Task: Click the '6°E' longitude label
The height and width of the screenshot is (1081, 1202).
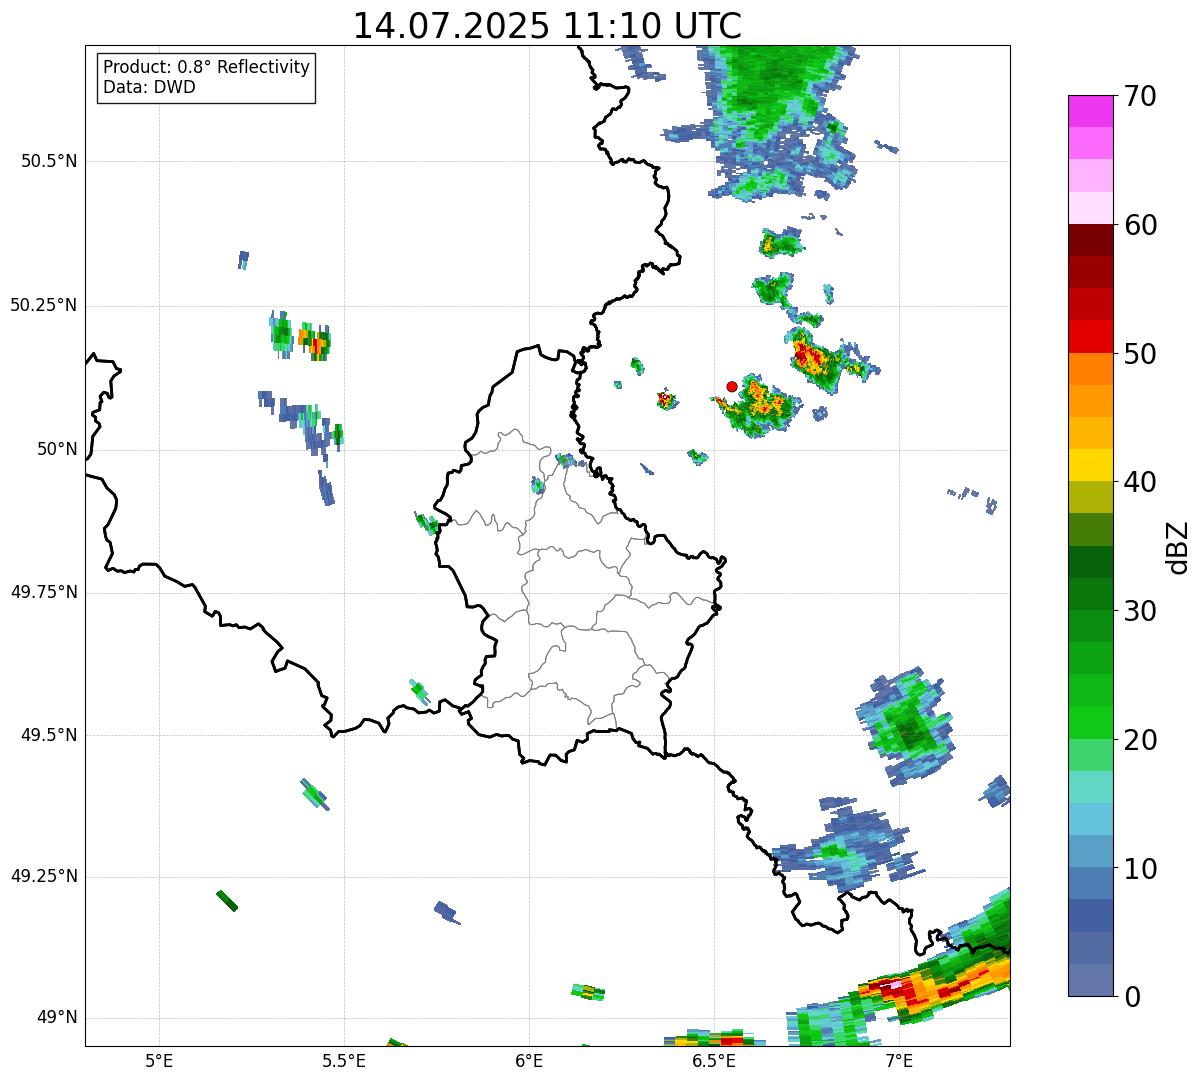Action: [529, 1060]
